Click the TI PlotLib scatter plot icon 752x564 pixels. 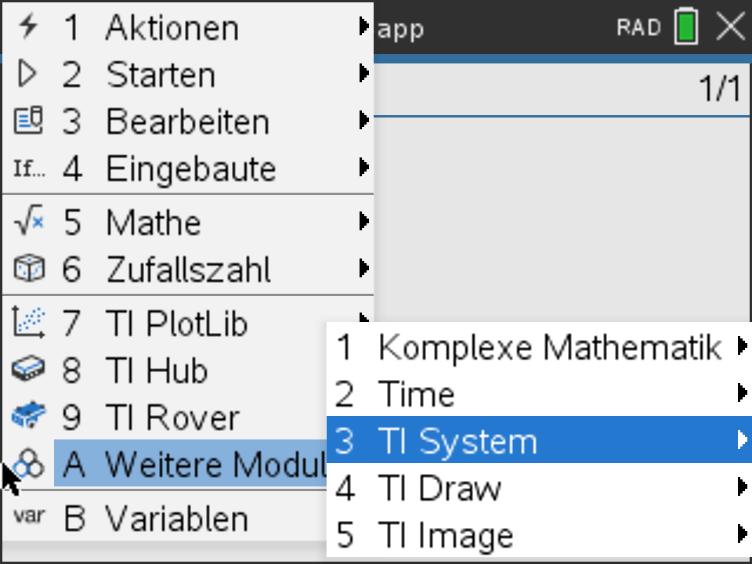pos(28,323)
